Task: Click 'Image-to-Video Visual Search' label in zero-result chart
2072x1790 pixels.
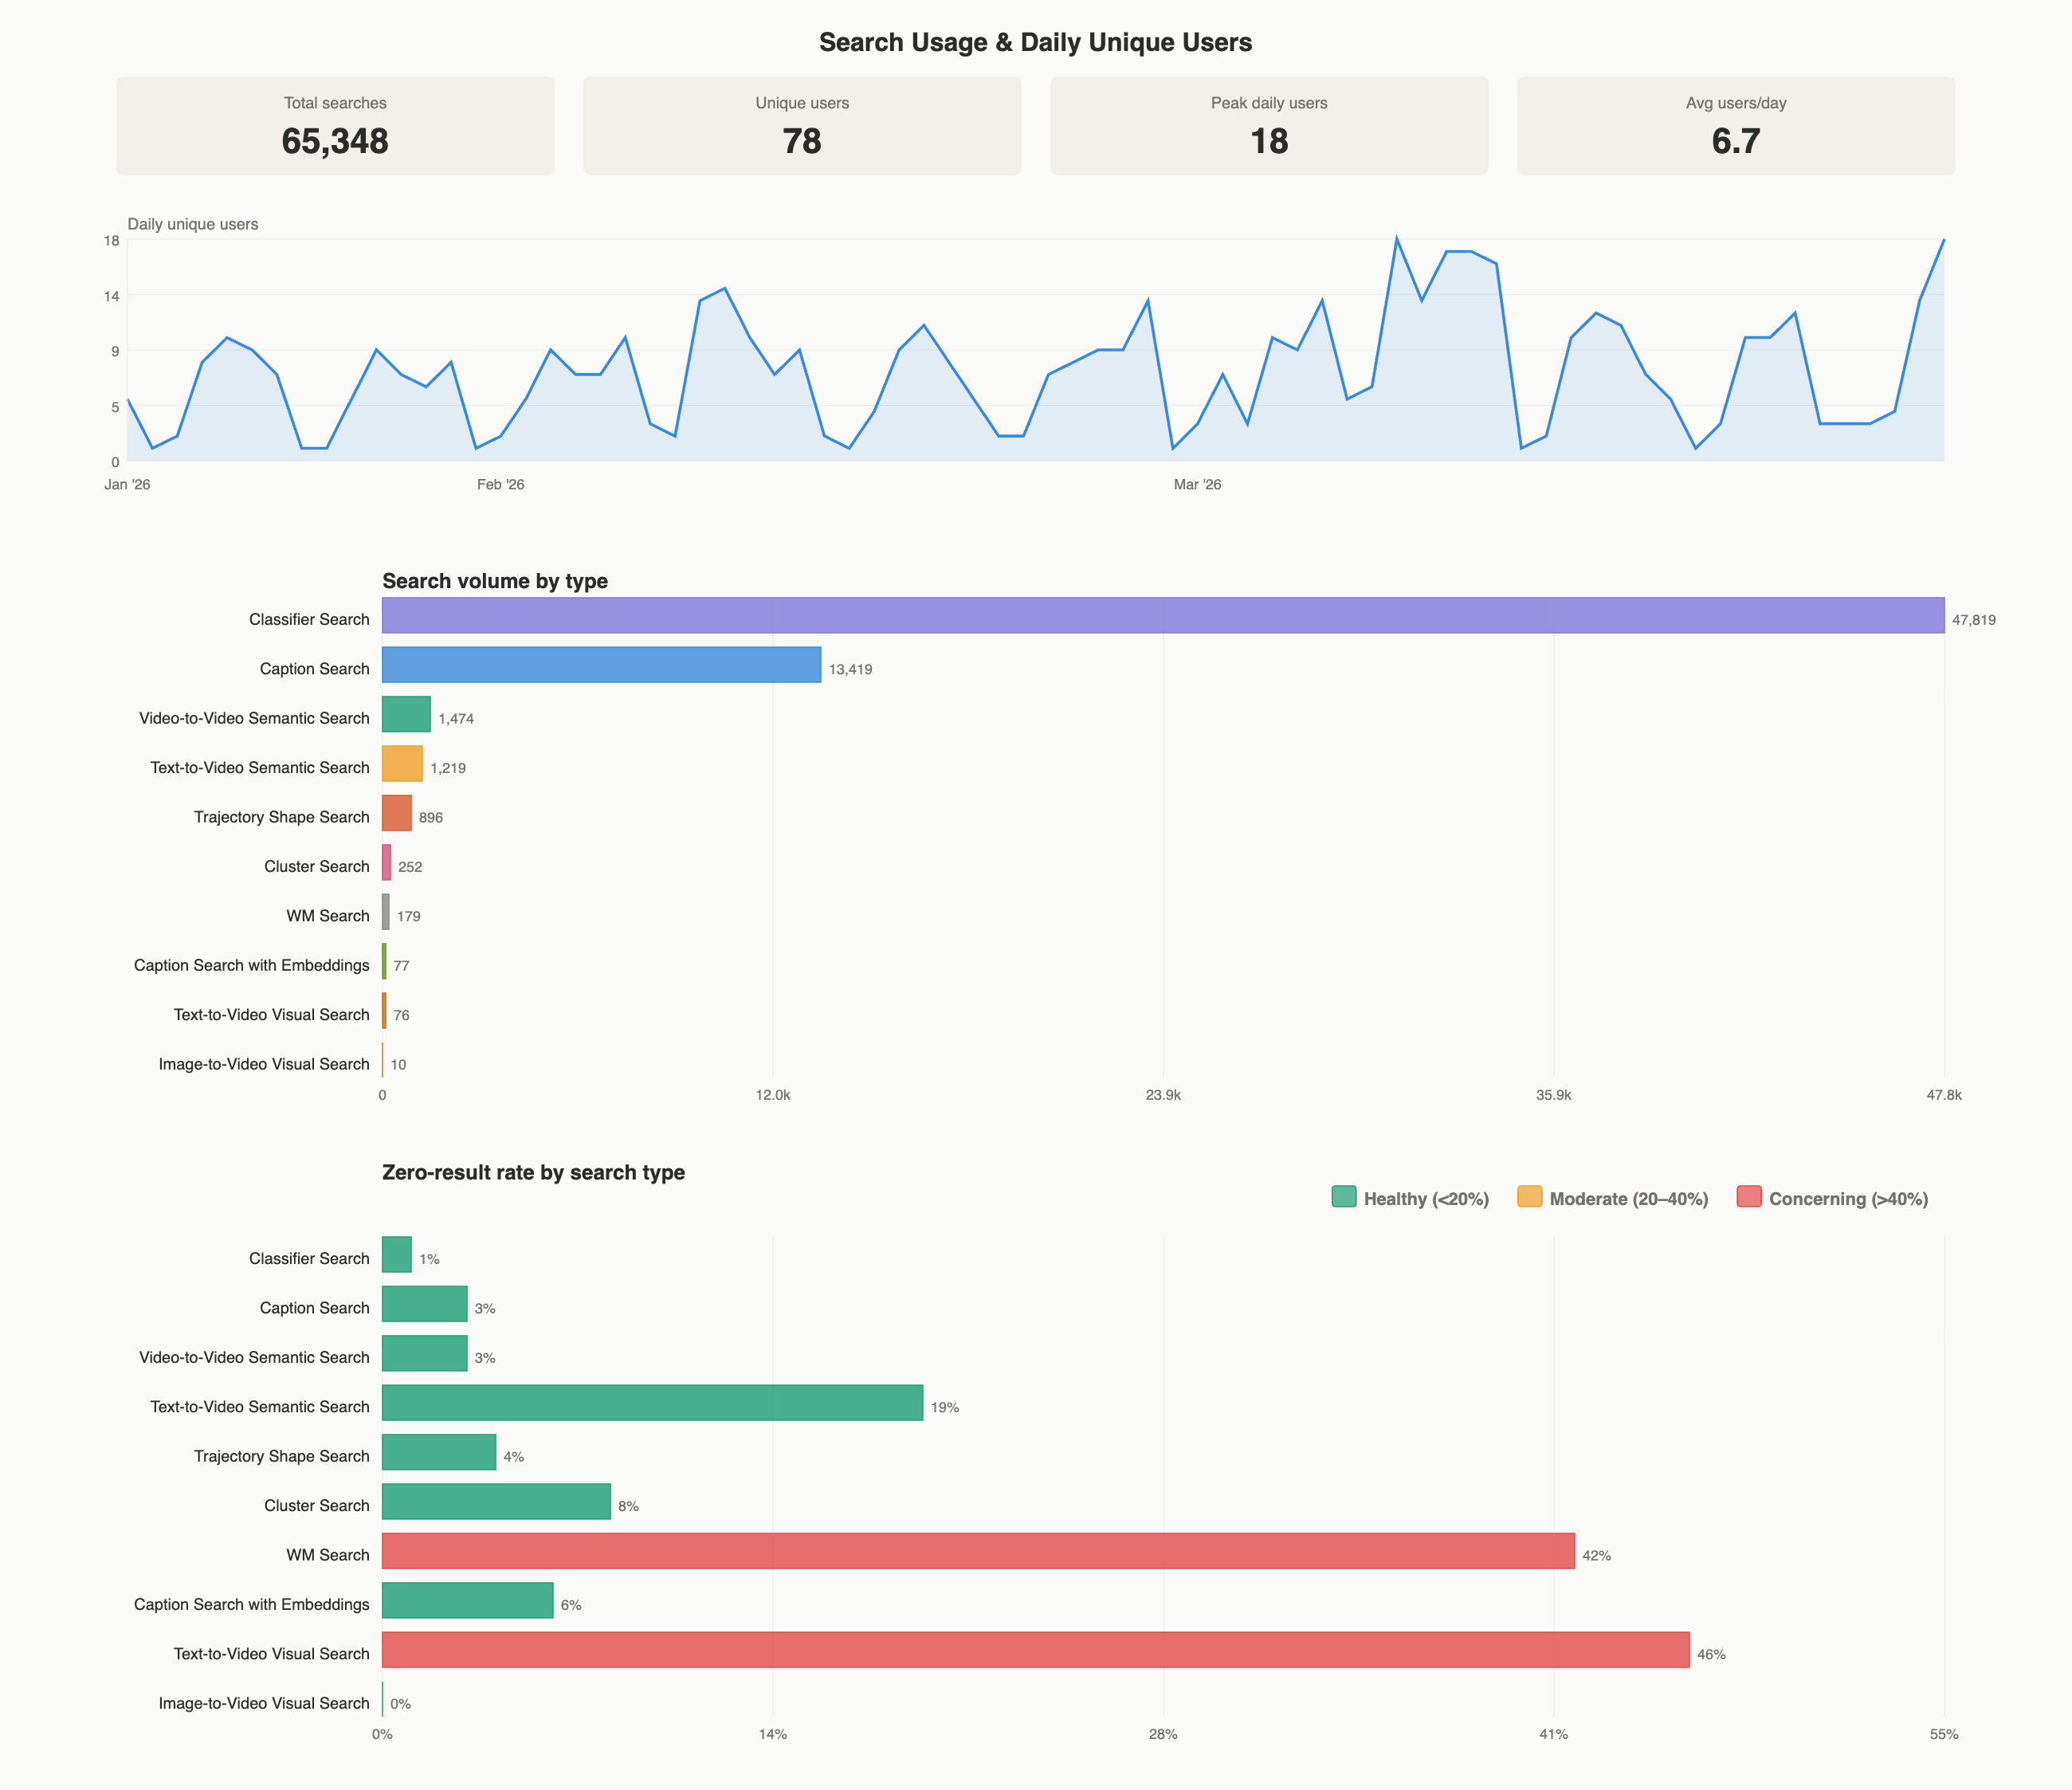Action: 264,1704
